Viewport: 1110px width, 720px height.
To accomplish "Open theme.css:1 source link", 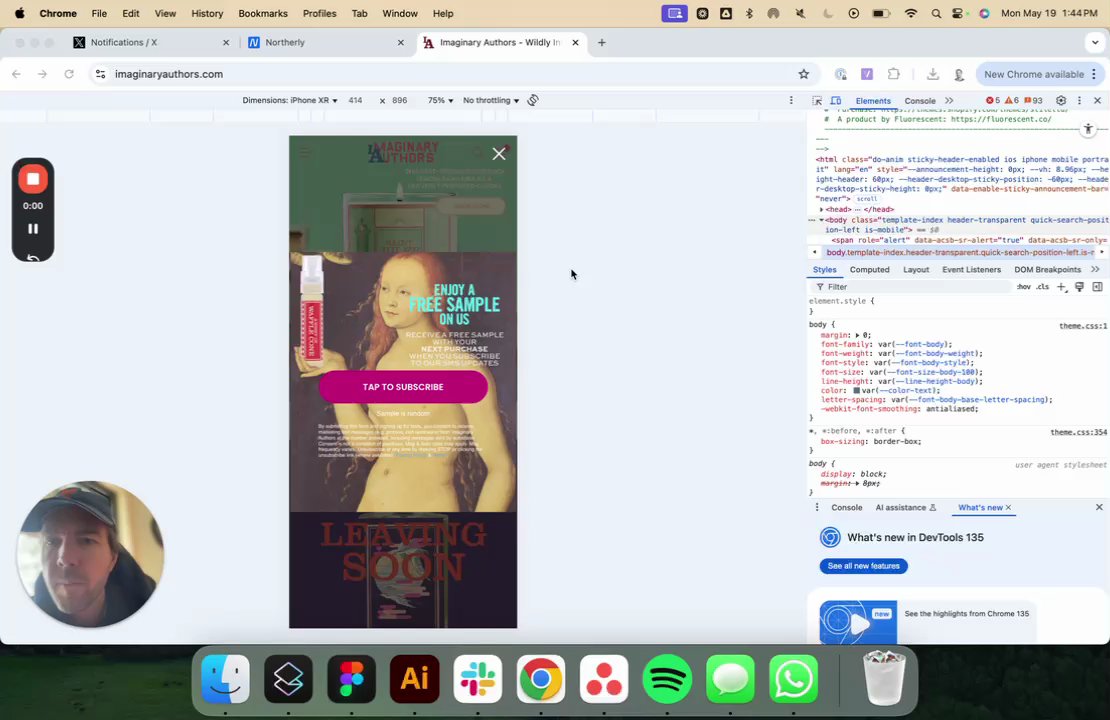I will tap(1082, 326).
